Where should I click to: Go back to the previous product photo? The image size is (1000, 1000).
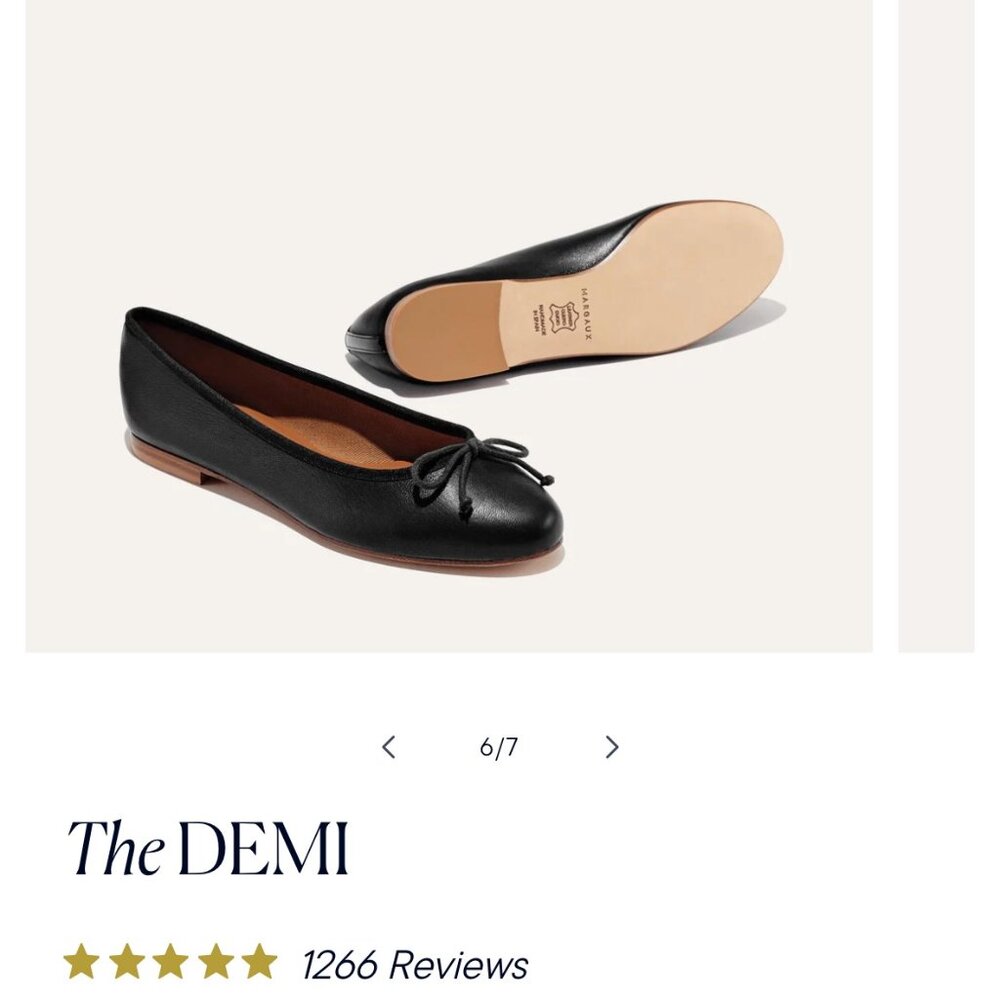[x=390, y=746]
